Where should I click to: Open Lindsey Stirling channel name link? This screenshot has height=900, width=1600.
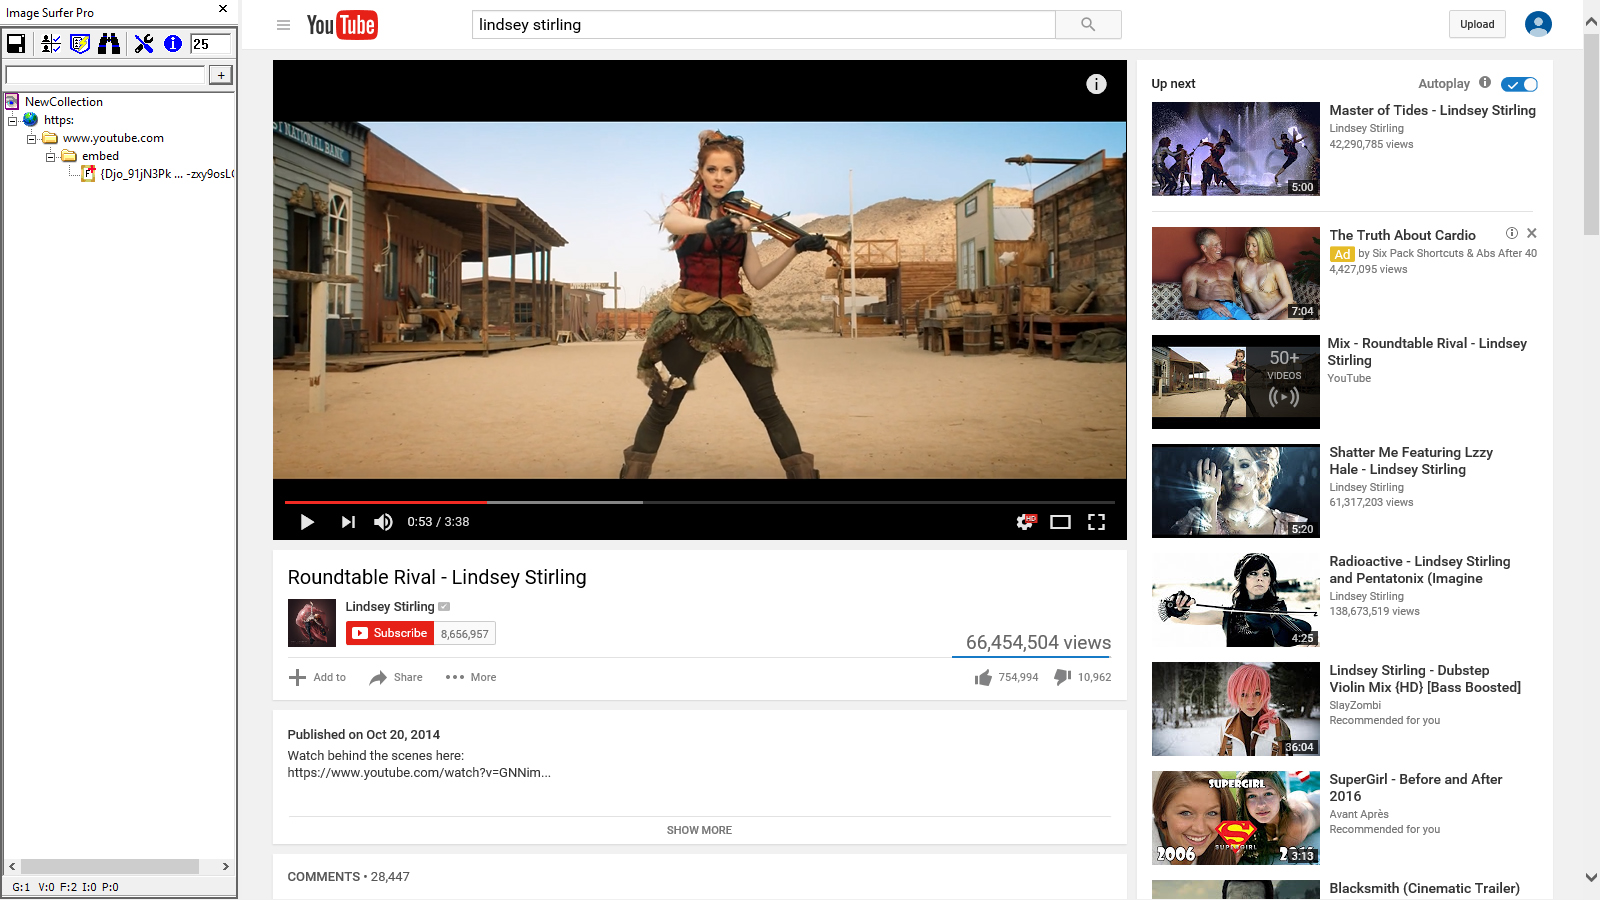pos(390,606)
